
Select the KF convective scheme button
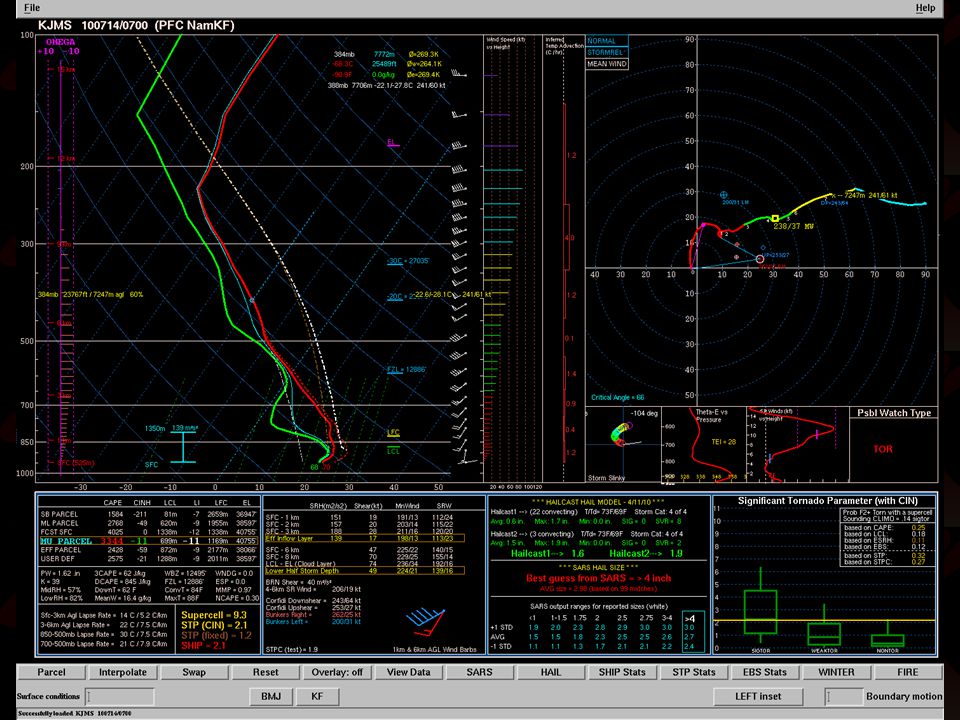[x=317, y=696]
